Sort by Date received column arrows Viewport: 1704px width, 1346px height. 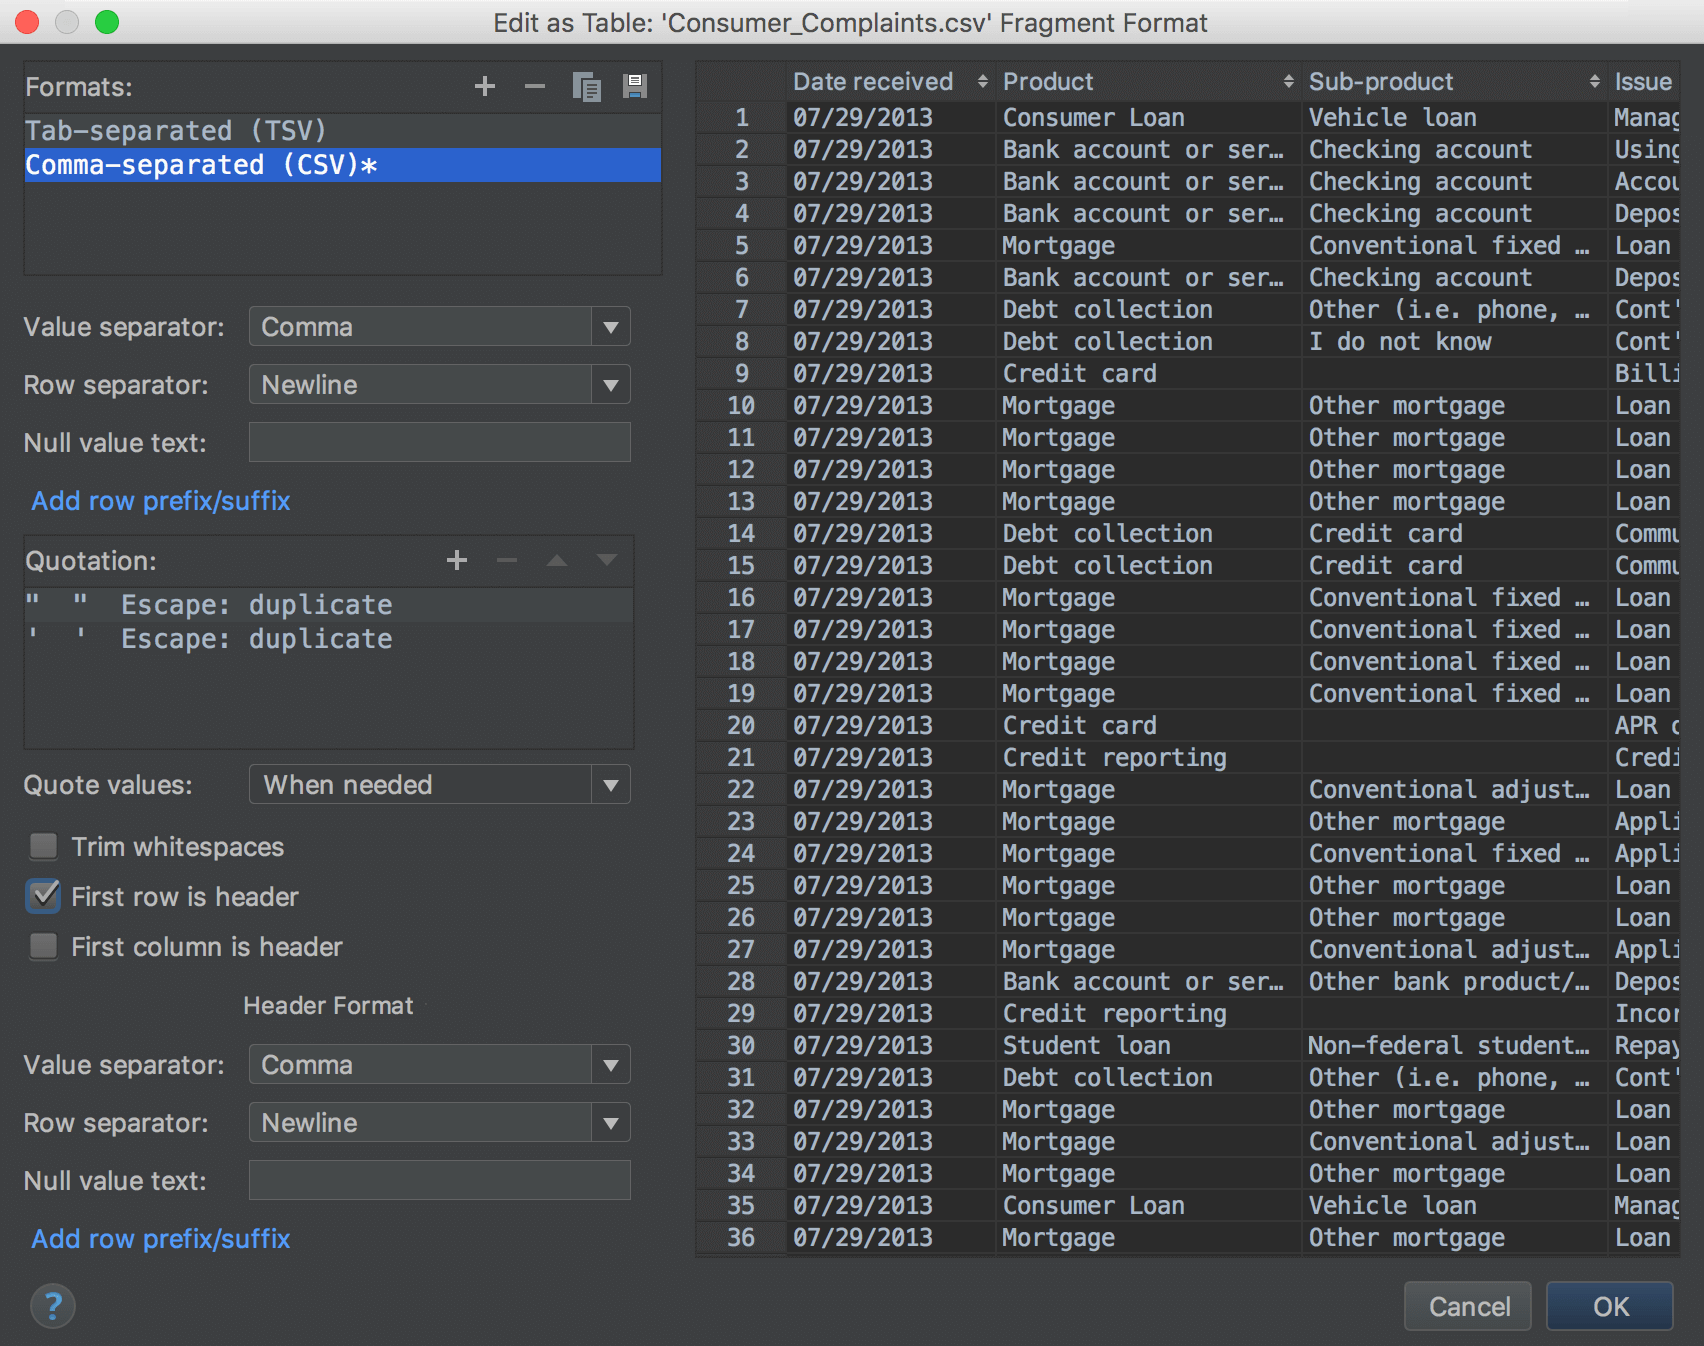point(982,82)
